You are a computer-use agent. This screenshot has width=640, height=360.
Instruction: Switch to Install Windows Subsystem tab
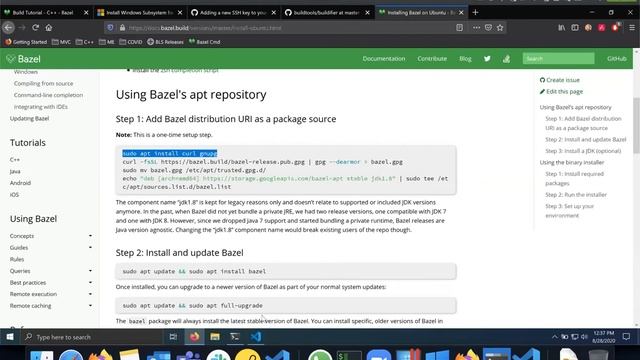point(140,13)
